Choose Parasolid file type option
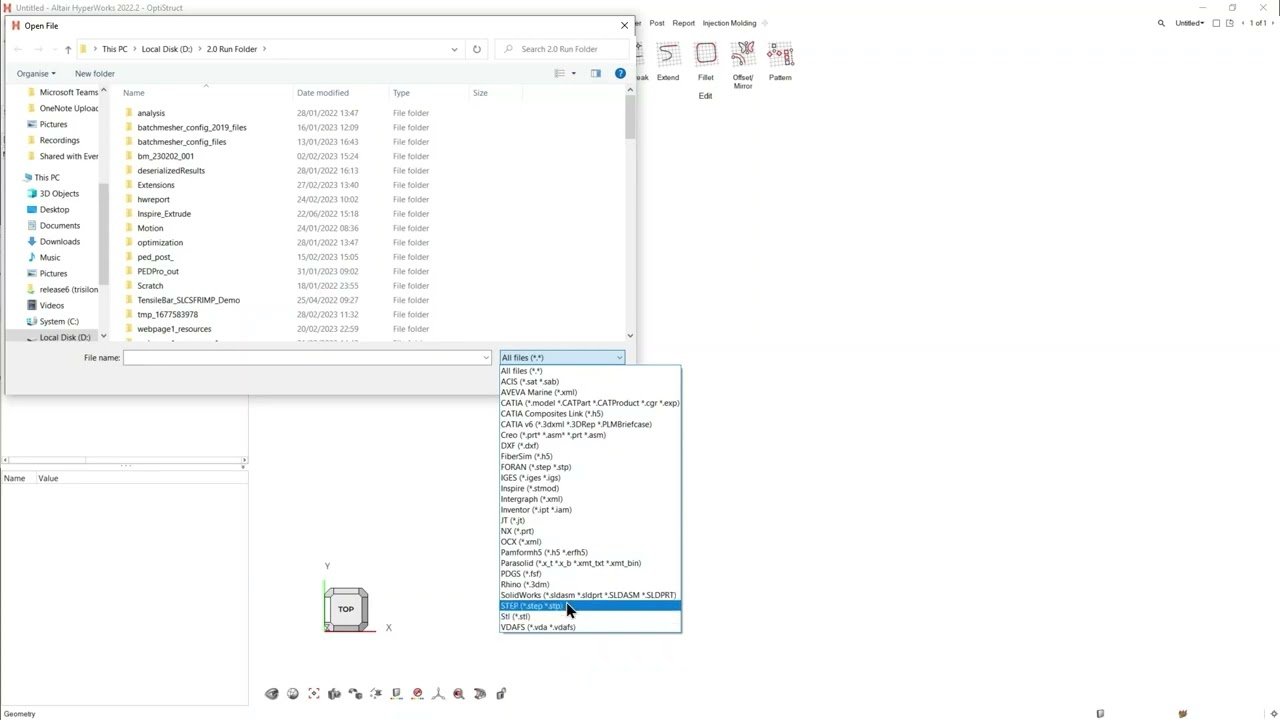The width and height of the screenshot is (1280, 720). point(590,563)
